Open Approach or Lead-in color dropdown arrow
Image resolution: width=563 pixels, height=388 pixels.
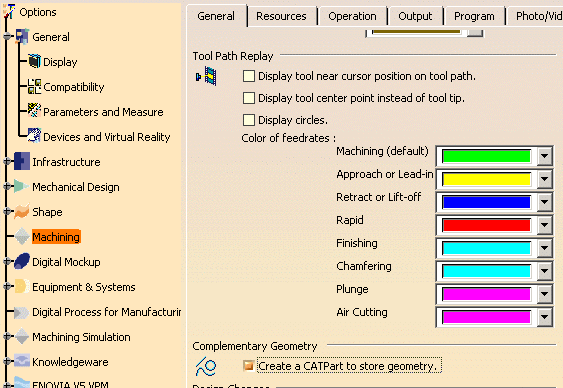tap(545, 179)
